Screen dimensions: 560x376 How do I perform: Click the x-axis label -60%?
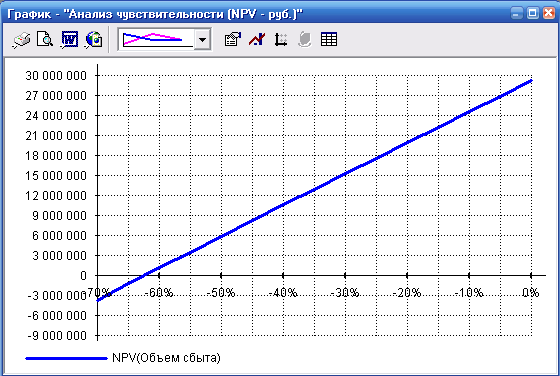[x=159, y=293]
